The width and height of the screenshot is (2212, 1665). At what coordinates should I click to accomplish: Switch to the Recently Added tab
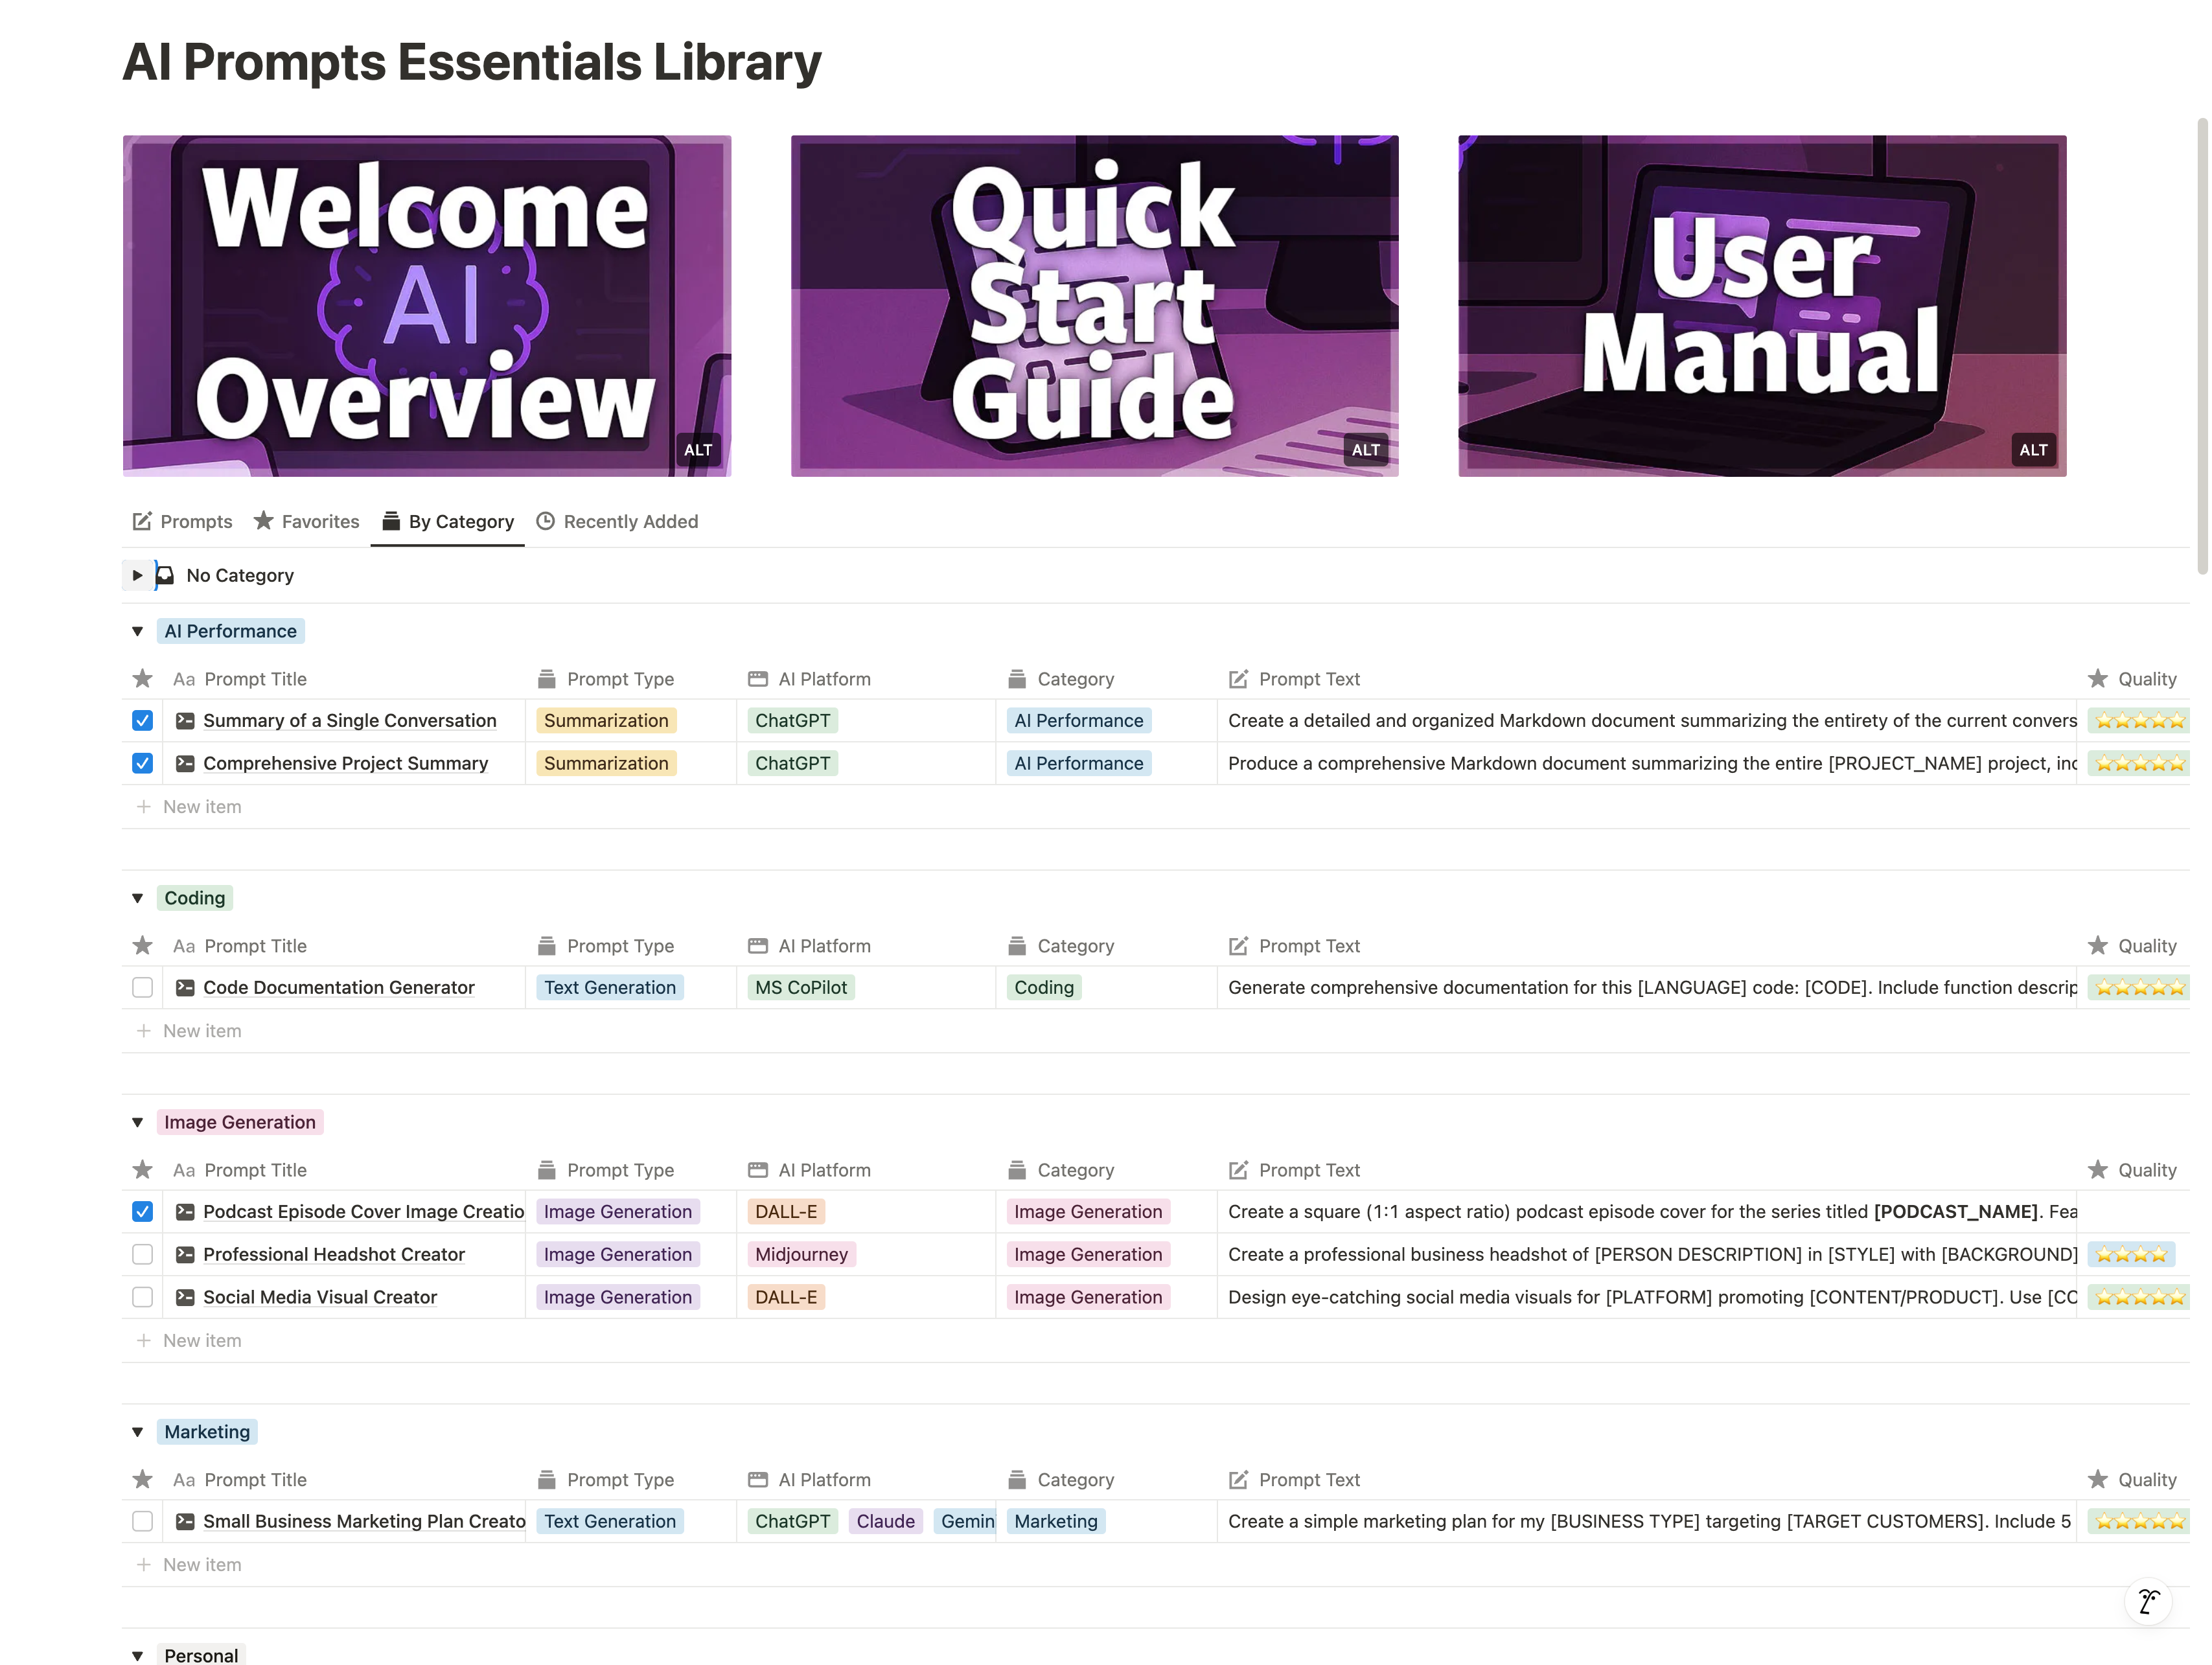[x=617, y=521]
